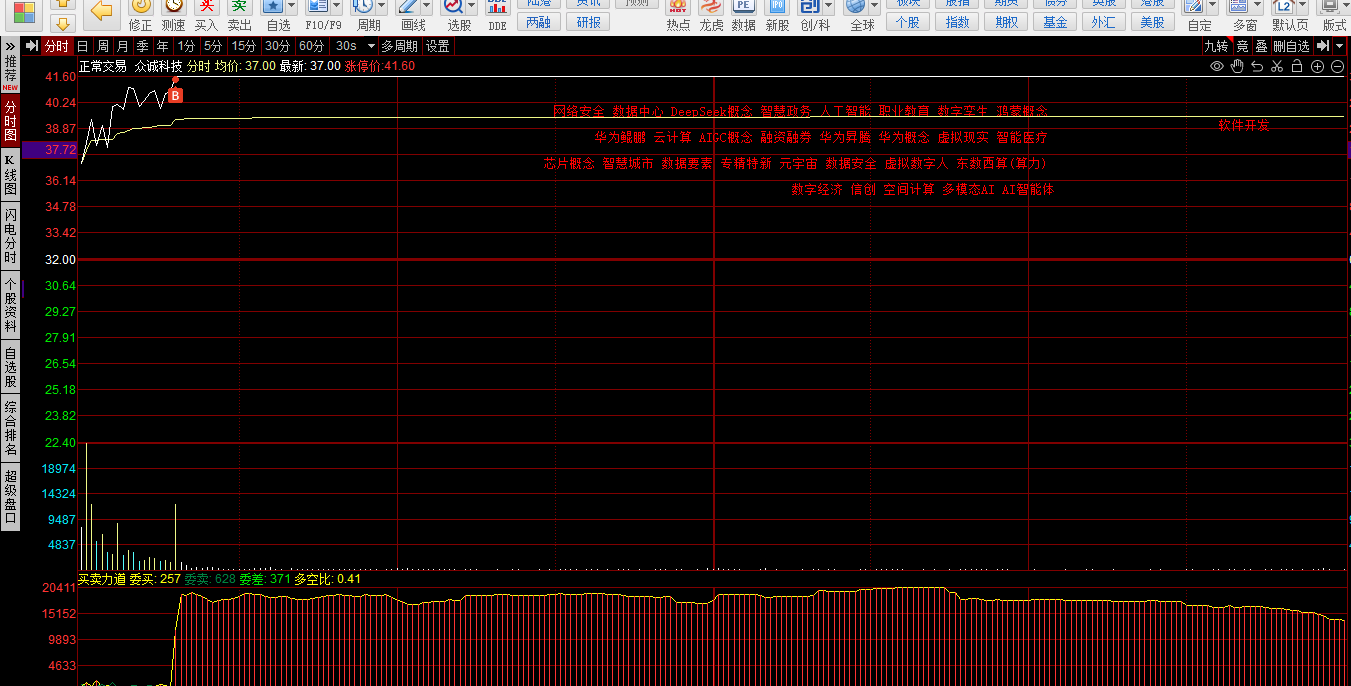Expand the 全球 global markets dropdown arrow
Viewport: 1351px width, 686px height.
[876, 7]
